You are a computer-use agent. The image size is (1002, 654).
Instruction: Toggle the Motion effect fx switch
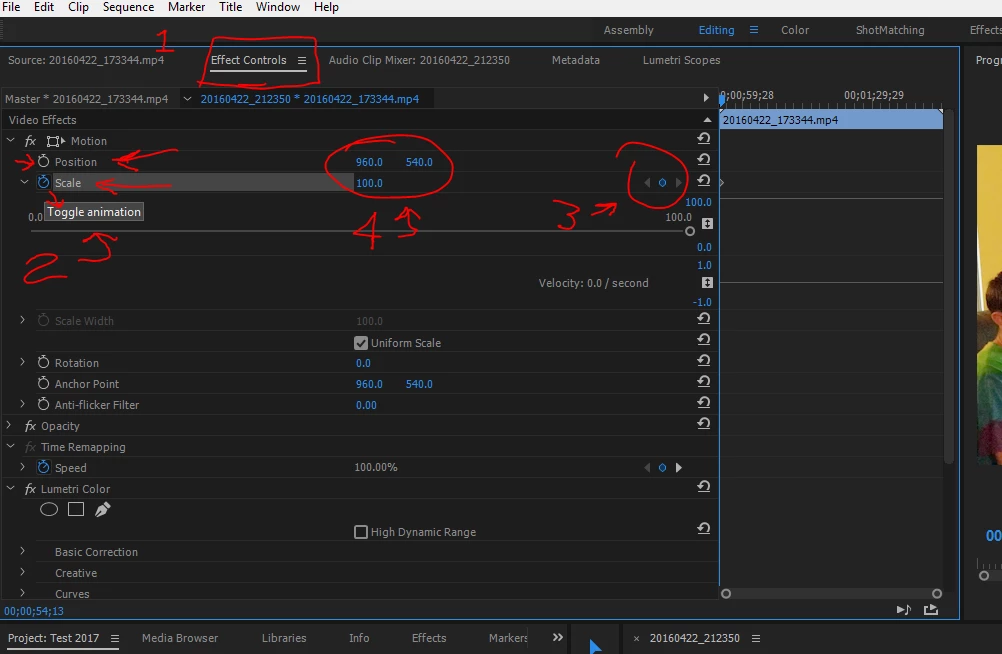(30, 141)
